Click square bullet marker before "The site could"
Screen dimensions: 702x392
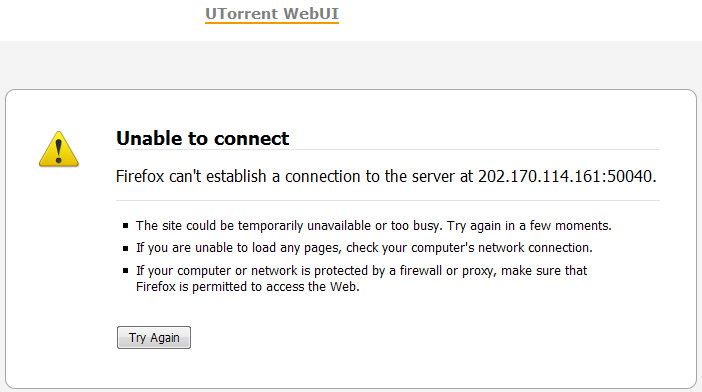click(126, 226)
